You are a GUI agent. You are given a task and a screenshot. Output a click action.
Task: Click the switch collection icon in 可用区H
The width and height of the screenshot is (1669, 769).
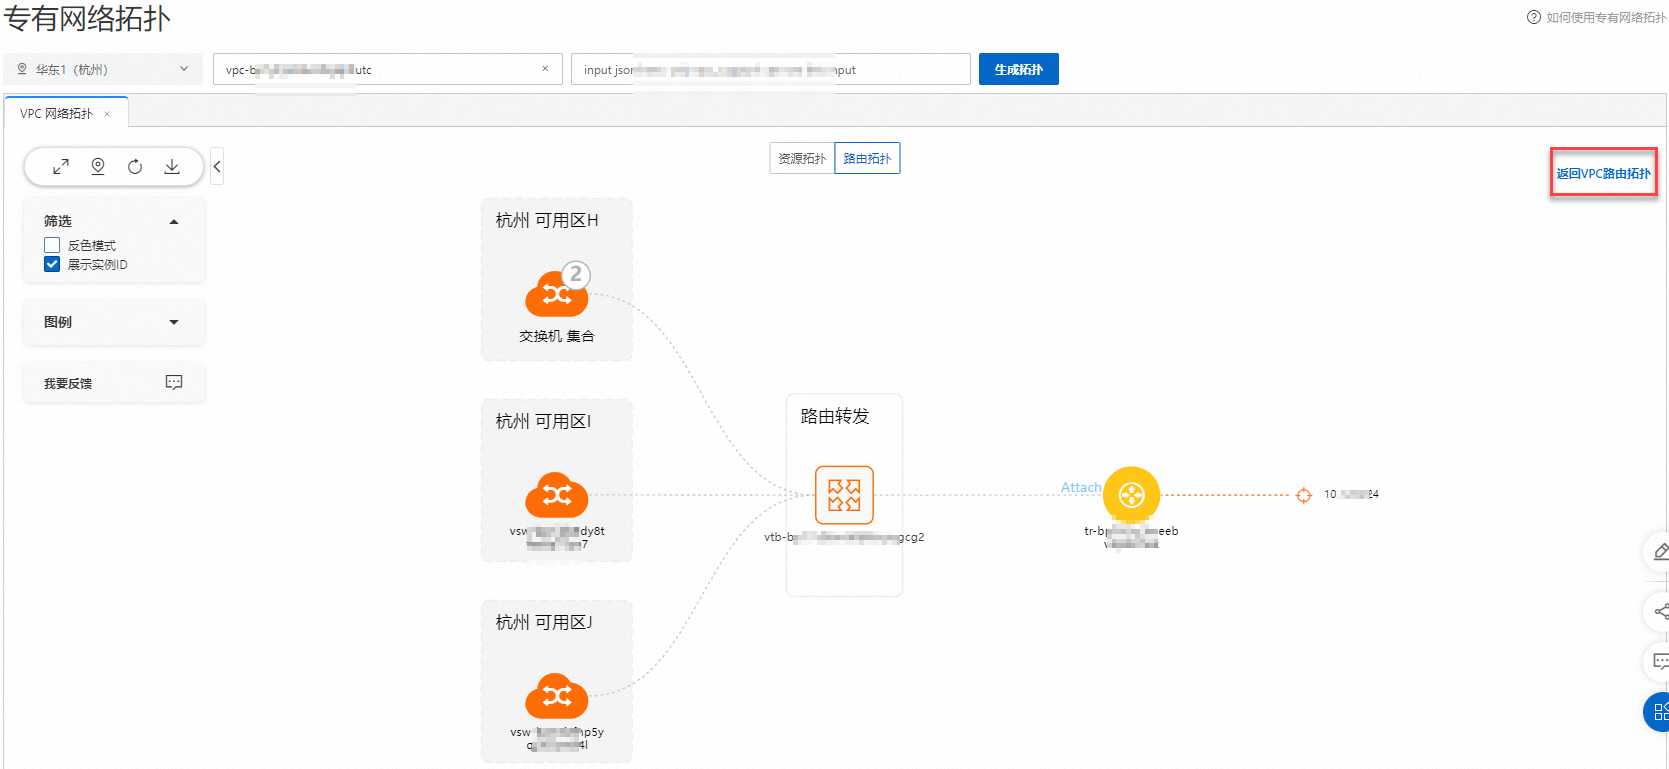pos(556,294)
